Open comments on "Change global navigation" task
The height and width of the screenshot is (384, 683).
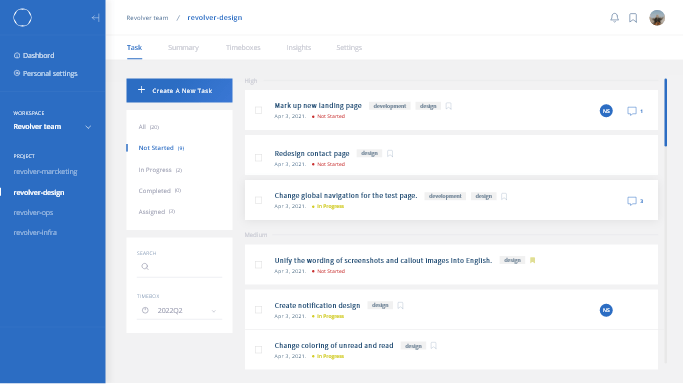point(635,201)
